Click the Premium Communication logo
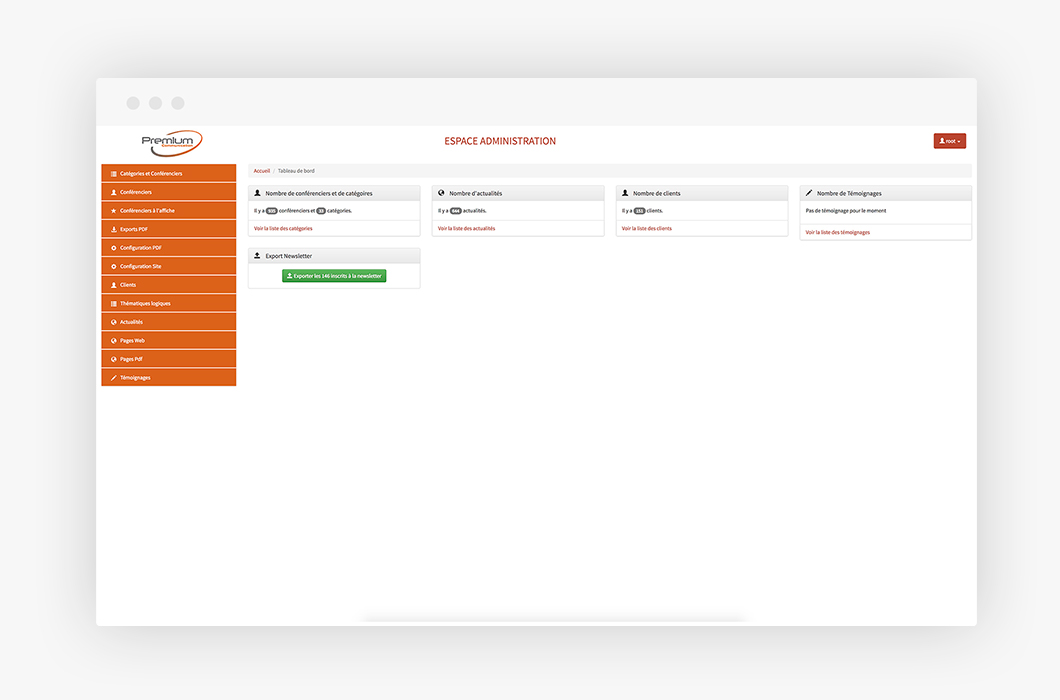Screen dimensions: 1060x700 172,142
